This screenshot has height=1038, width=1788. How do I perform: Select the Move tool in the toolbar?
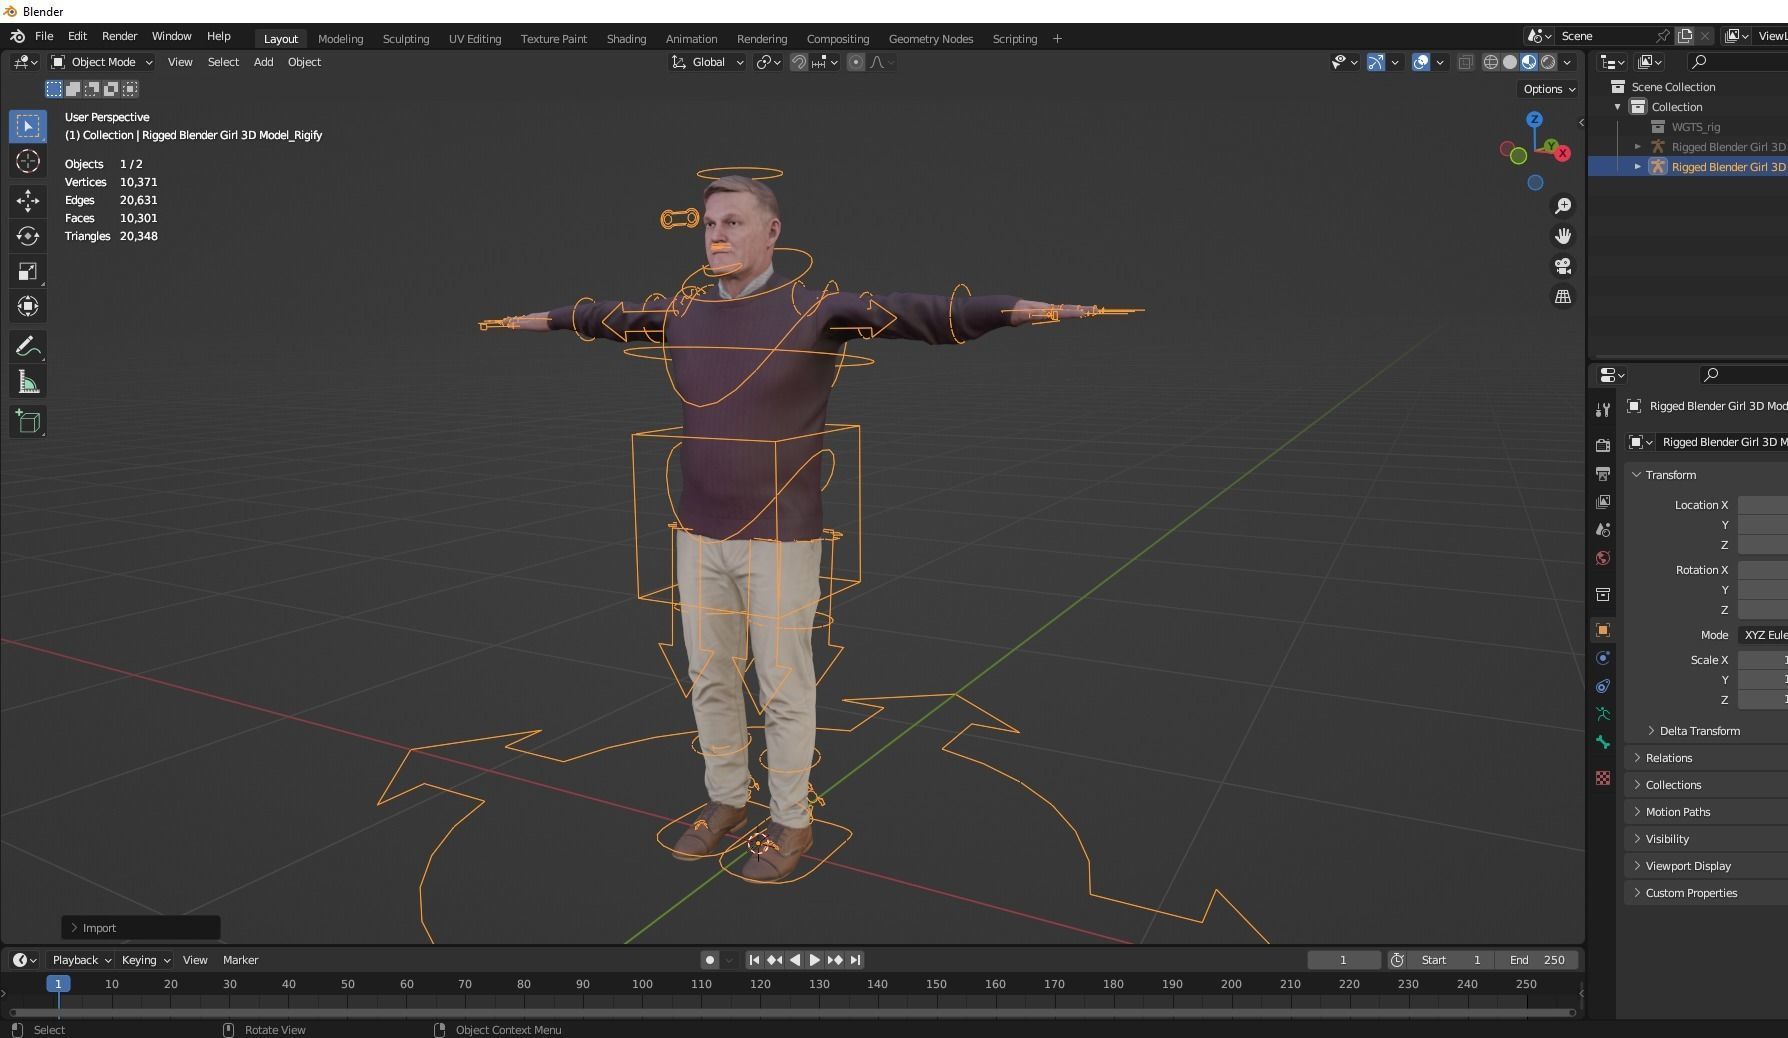tap(28, 200)
